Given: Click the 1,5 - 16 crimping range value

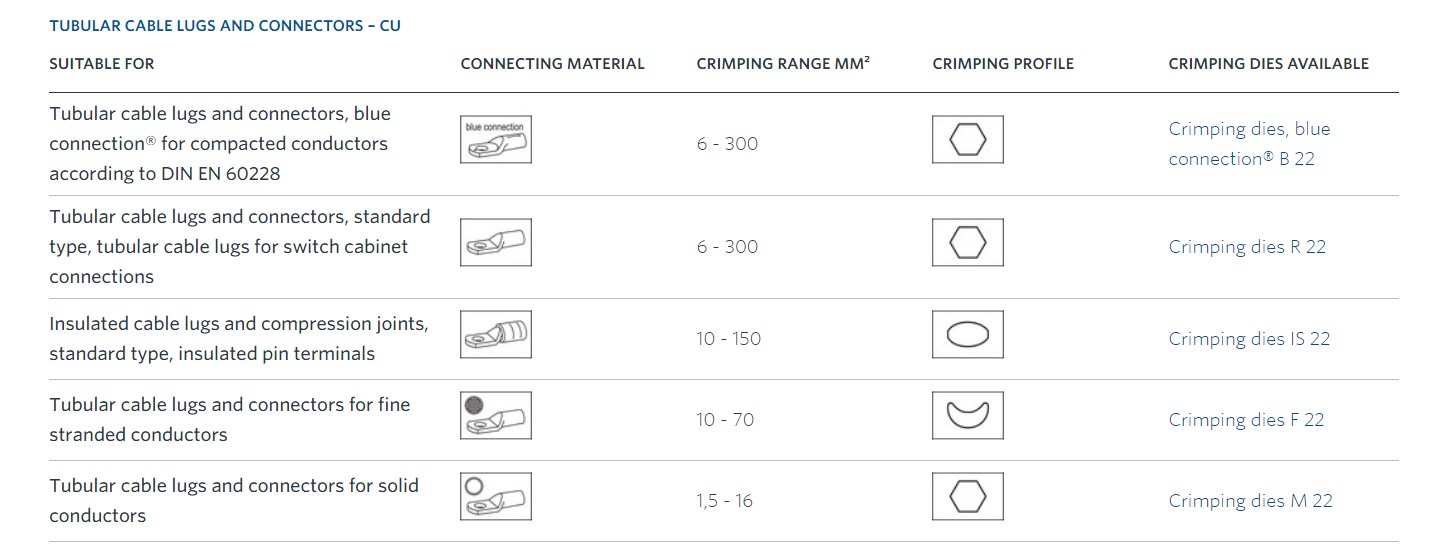Looking at the screenshot, I should [725, 501].
